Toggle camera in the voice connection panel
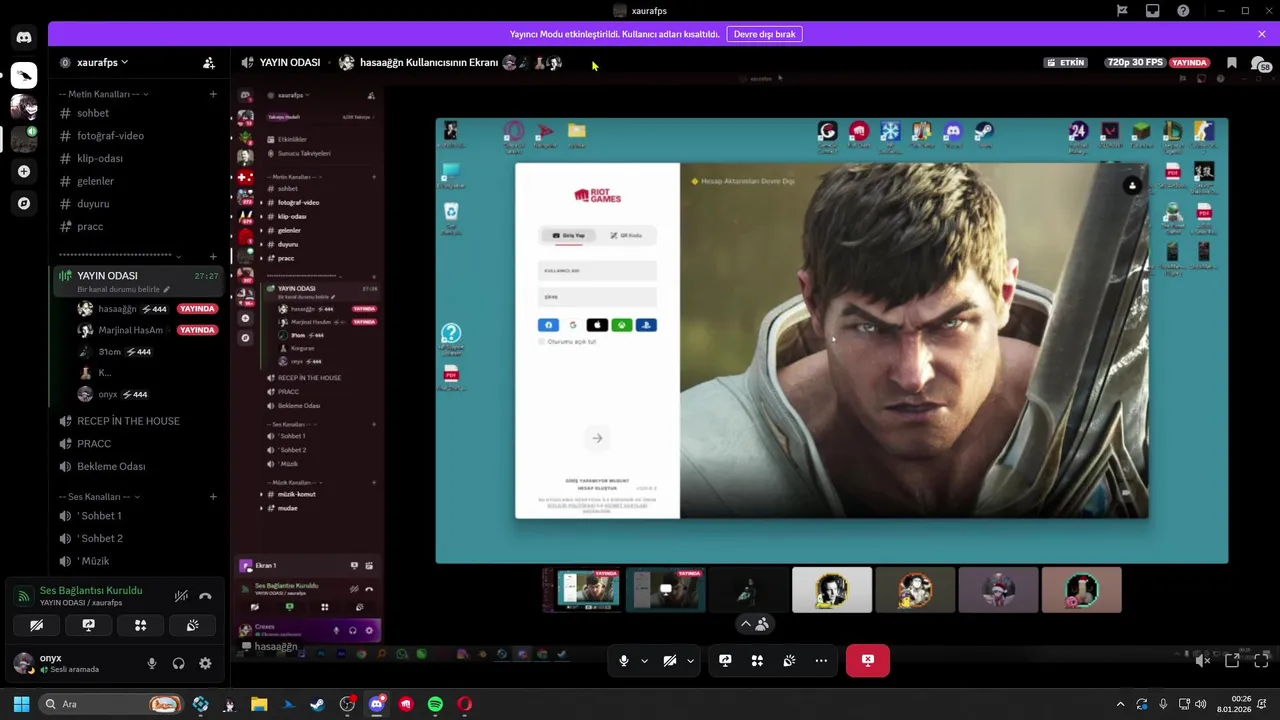The image size is (1280, 720). tap(36, 625)
